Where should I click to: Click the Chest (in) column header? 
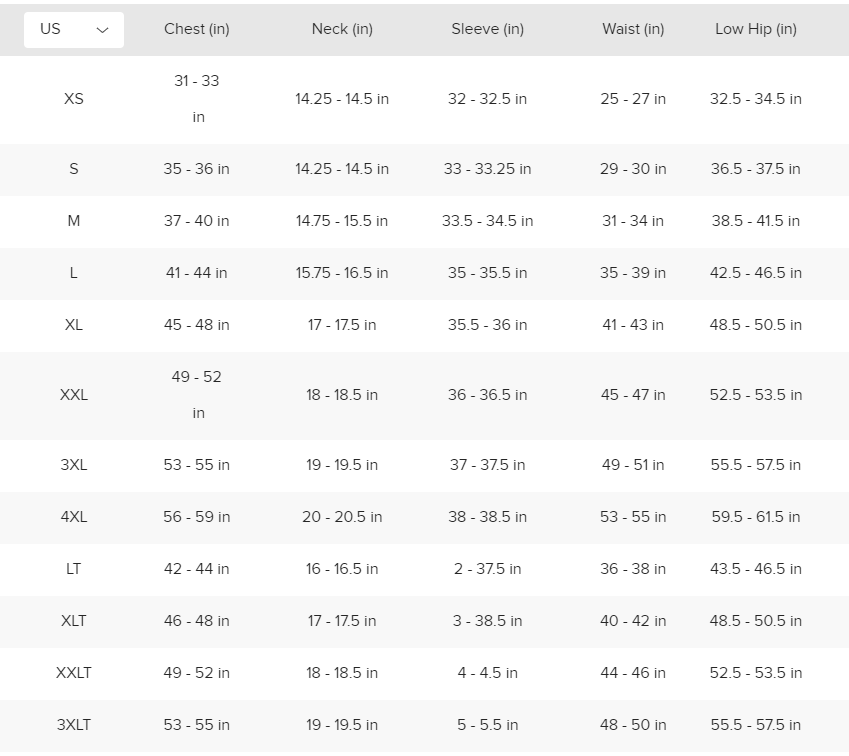coord(197,29)
